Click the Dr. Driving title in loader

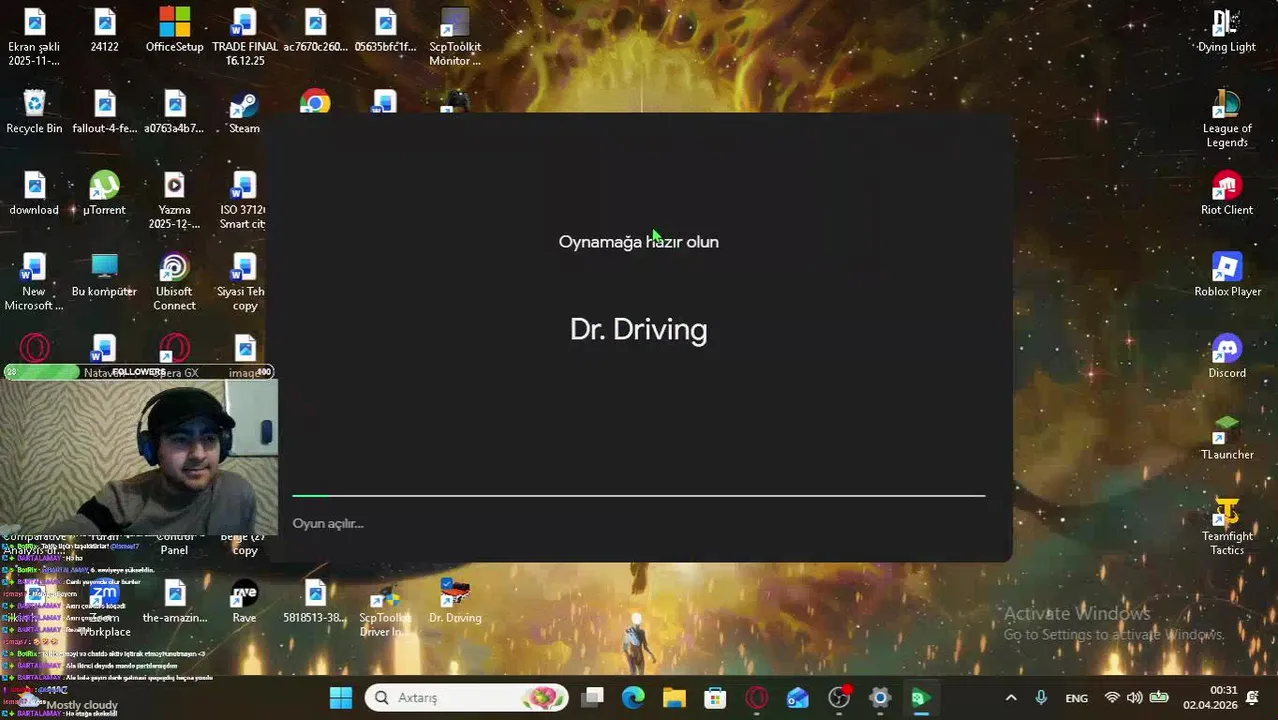tap(638, 330)
